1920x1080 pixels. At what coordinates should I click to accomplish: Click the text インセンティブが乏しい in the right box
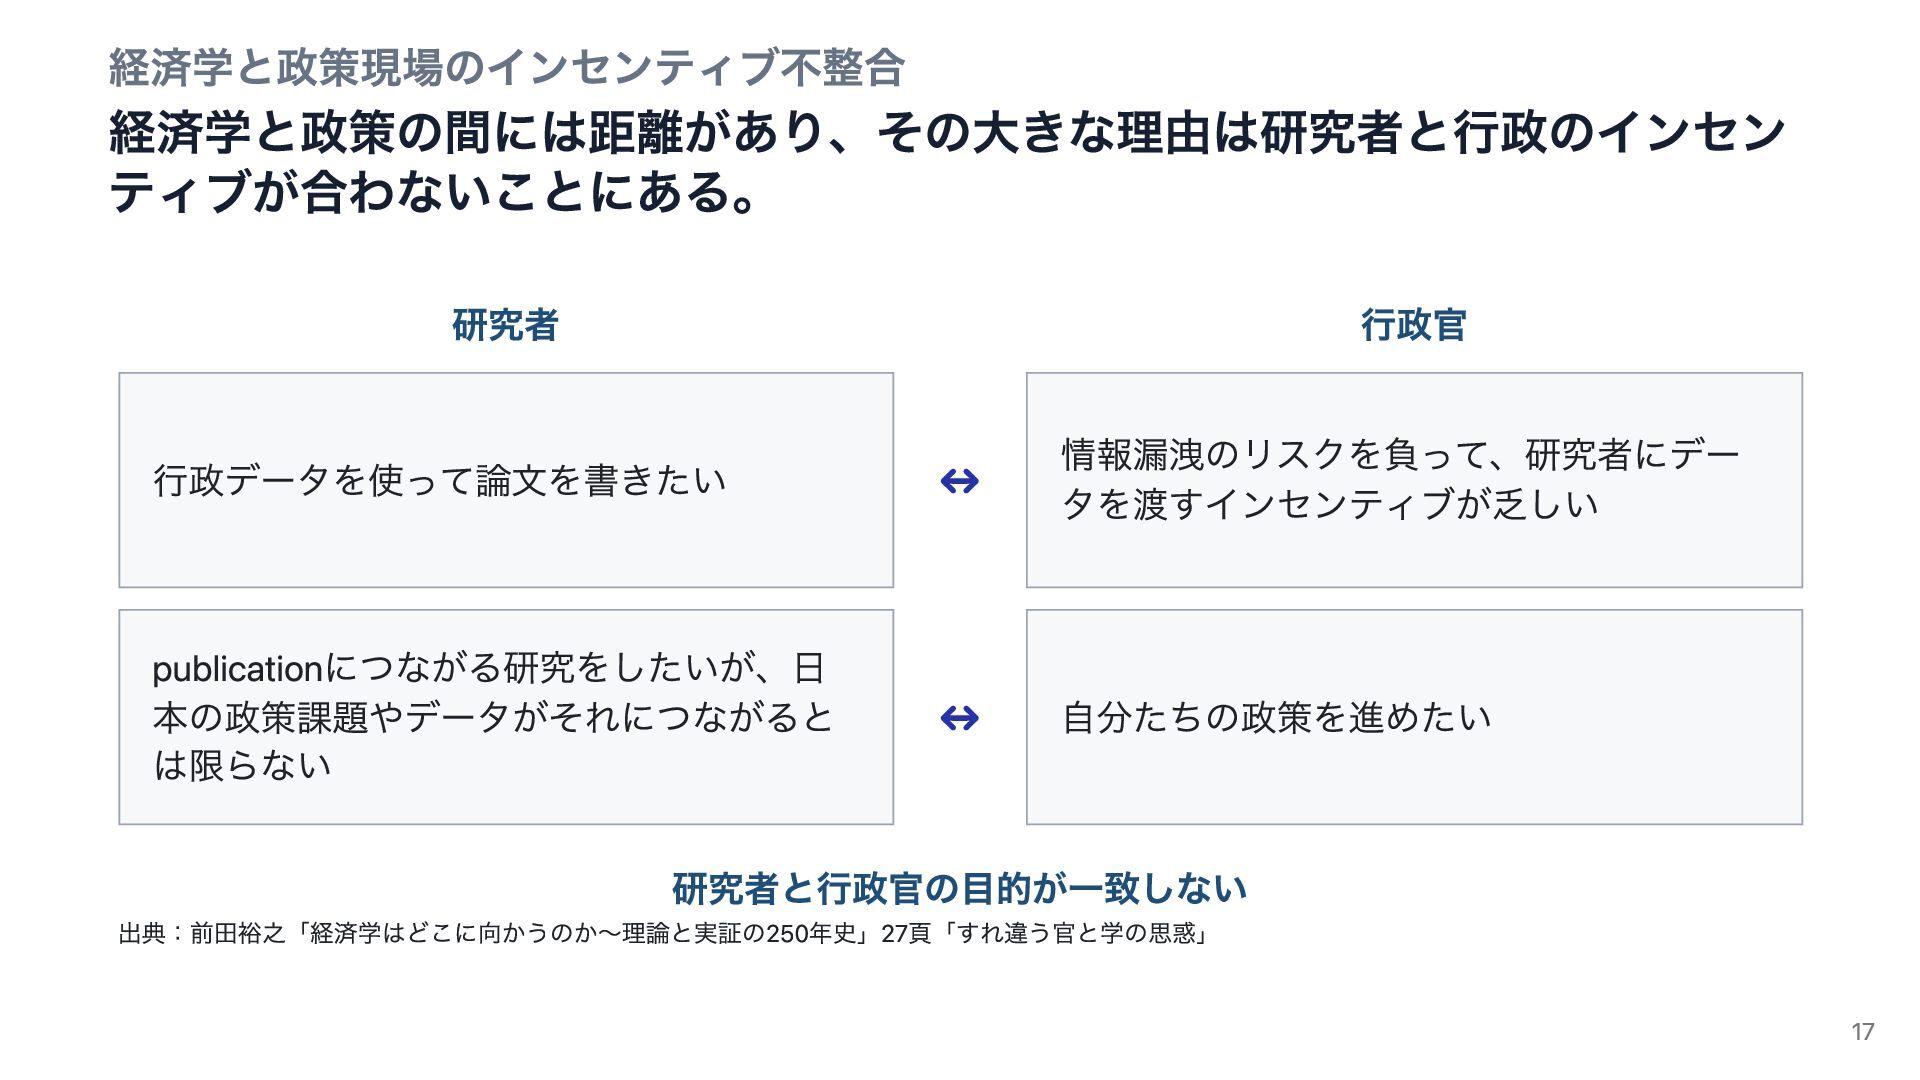tap(1403, 504)
